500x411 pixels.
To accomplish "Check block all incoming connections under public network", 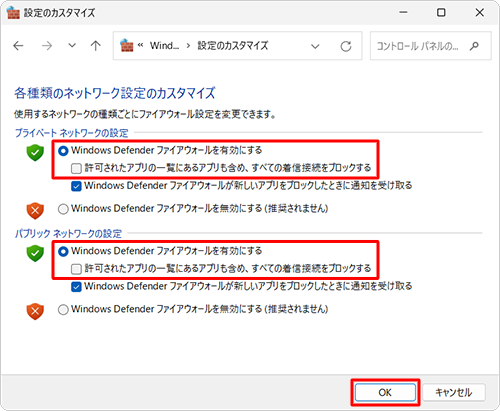I will [x=76, y=269].
